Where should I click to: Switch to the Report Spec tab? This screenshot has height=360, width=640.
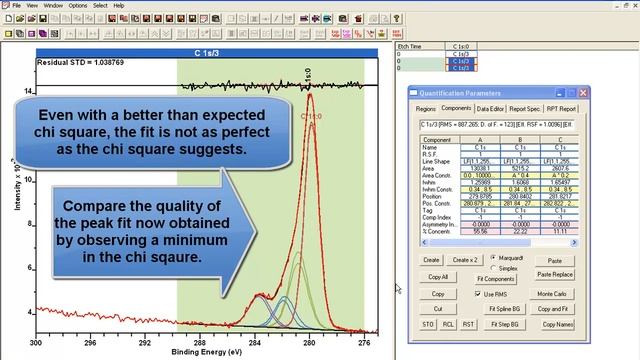tap(525, 109)
